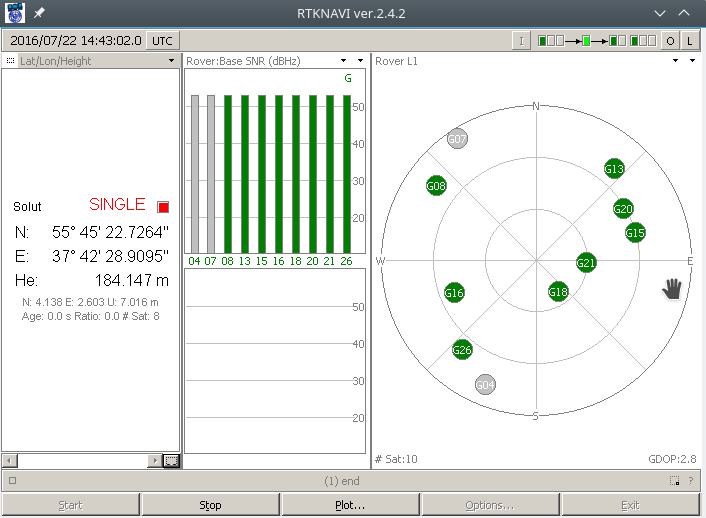Click the input stream 'I' button
706x518 pixels.
(521, 41)
